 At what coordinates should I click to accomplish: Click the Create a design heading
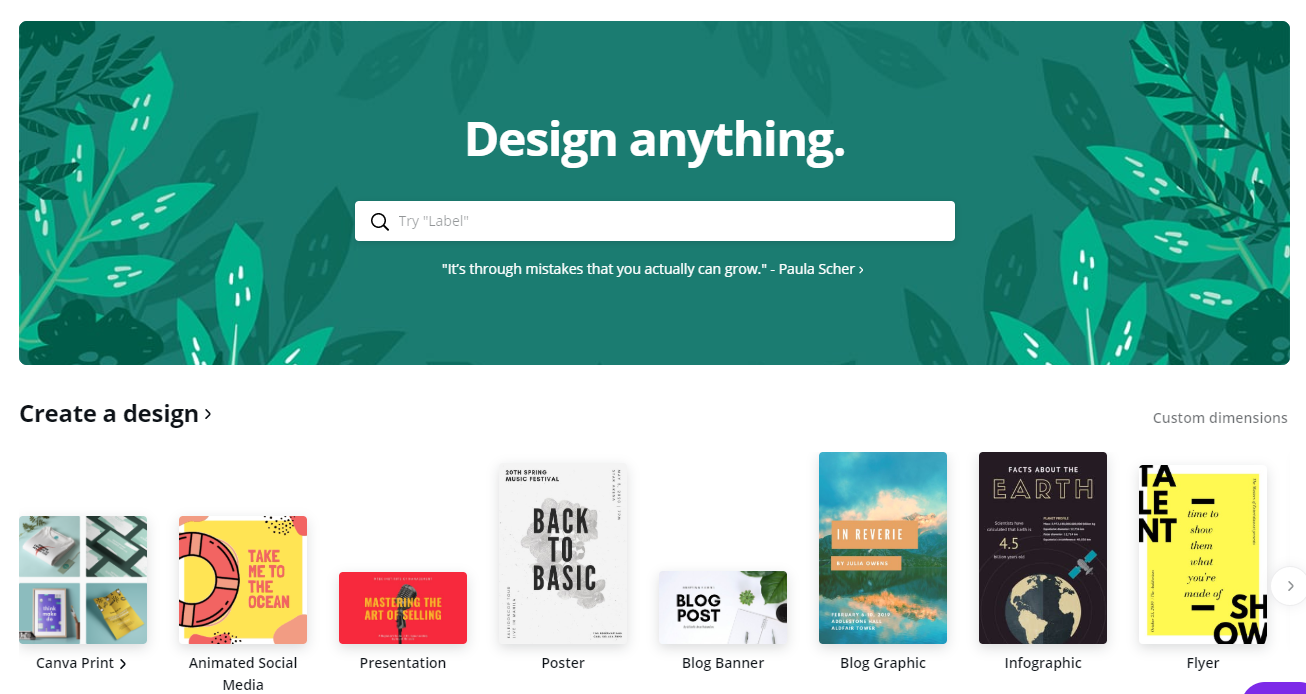[x=109, y=414]
